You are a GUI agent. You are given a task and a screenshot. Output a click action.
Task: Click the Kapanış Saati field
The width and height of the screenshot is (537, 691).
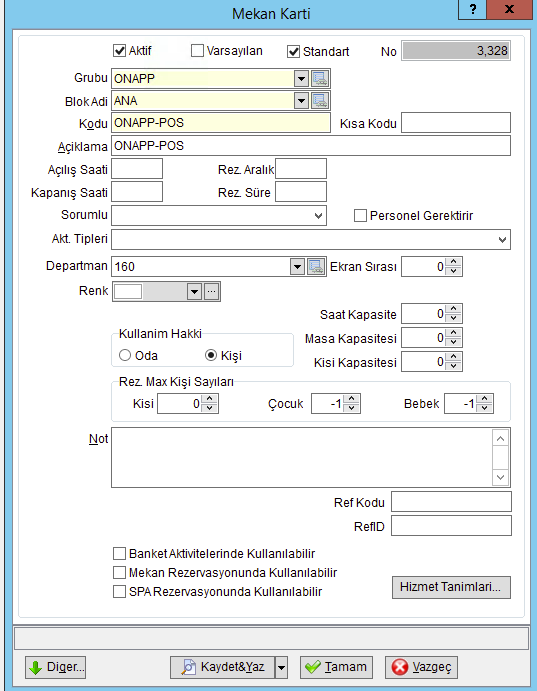coord(137,192)
